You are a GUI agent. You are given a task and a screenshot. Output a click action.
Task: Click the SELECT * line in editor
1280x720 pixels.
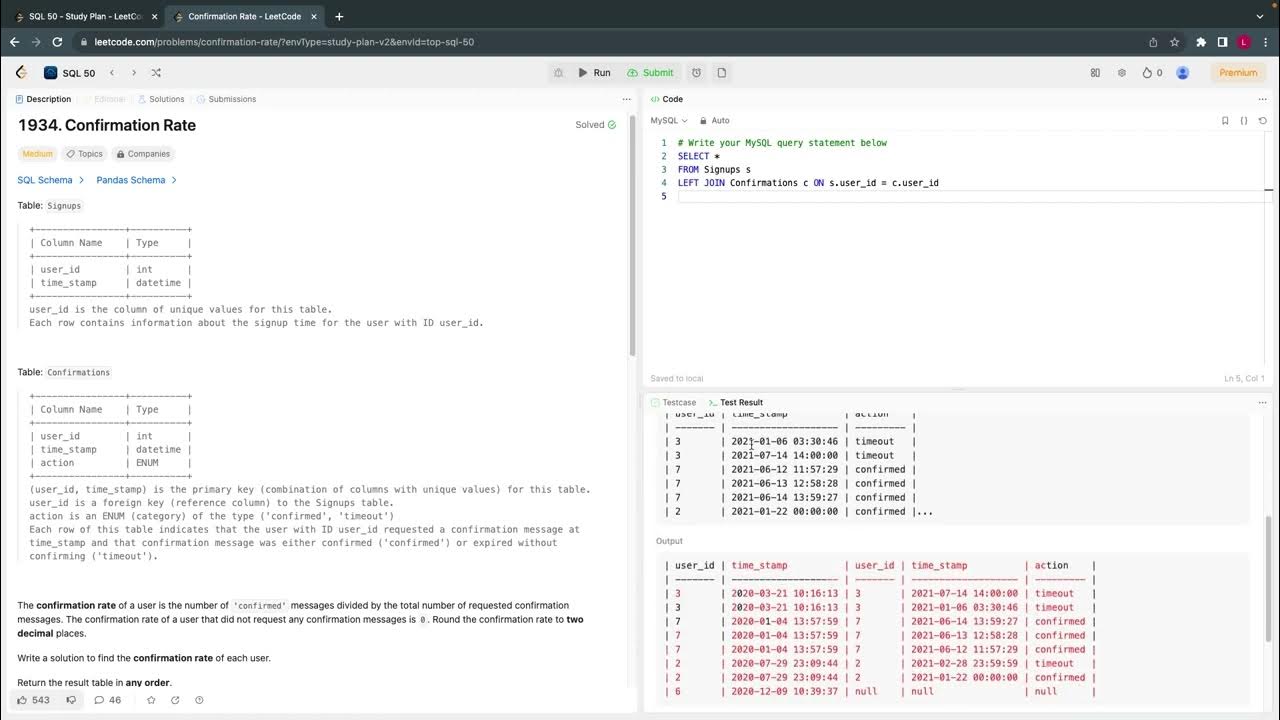[699, 156]
